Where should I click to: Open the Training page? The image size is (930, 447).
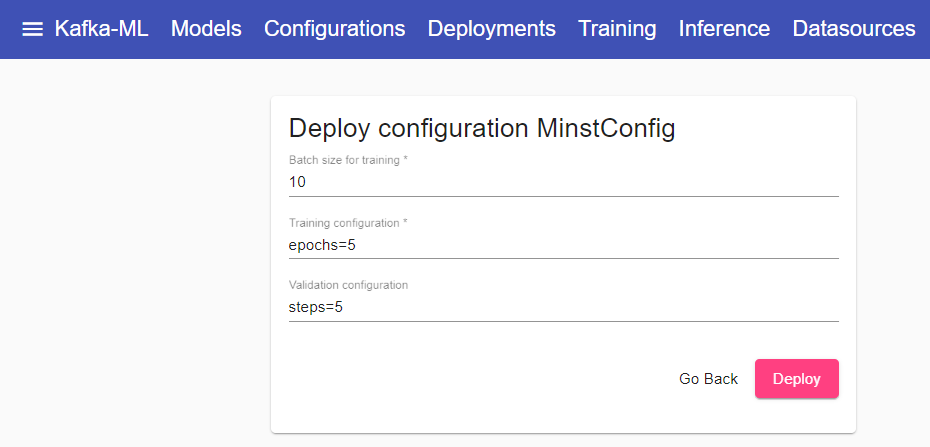[617, 28]
